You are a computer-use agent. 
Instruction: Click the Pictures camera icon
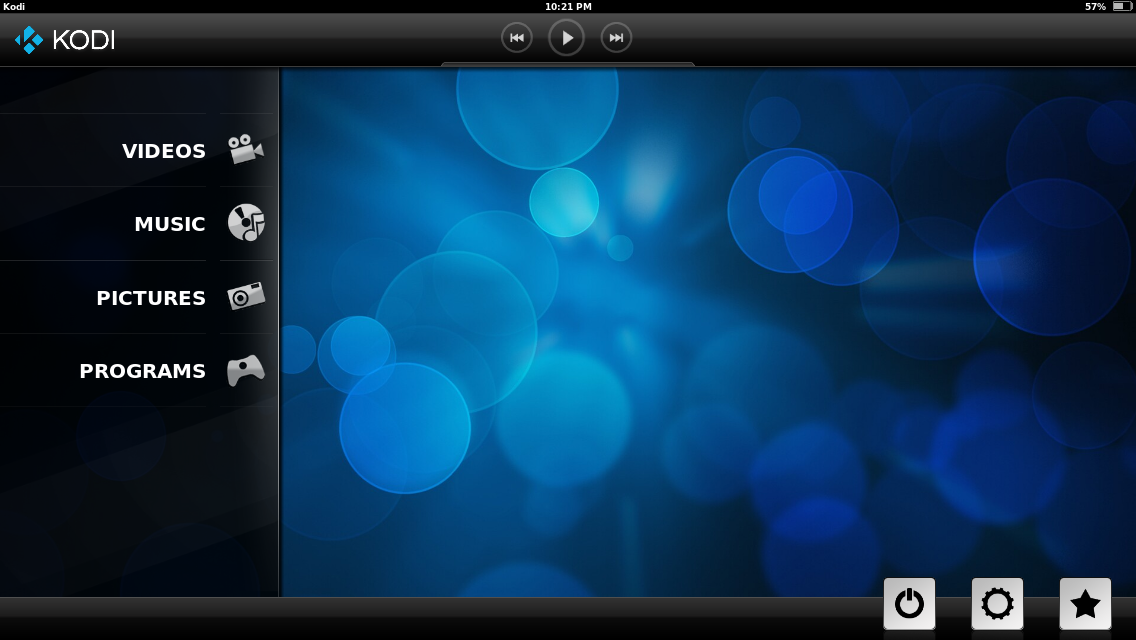[246, 294]
